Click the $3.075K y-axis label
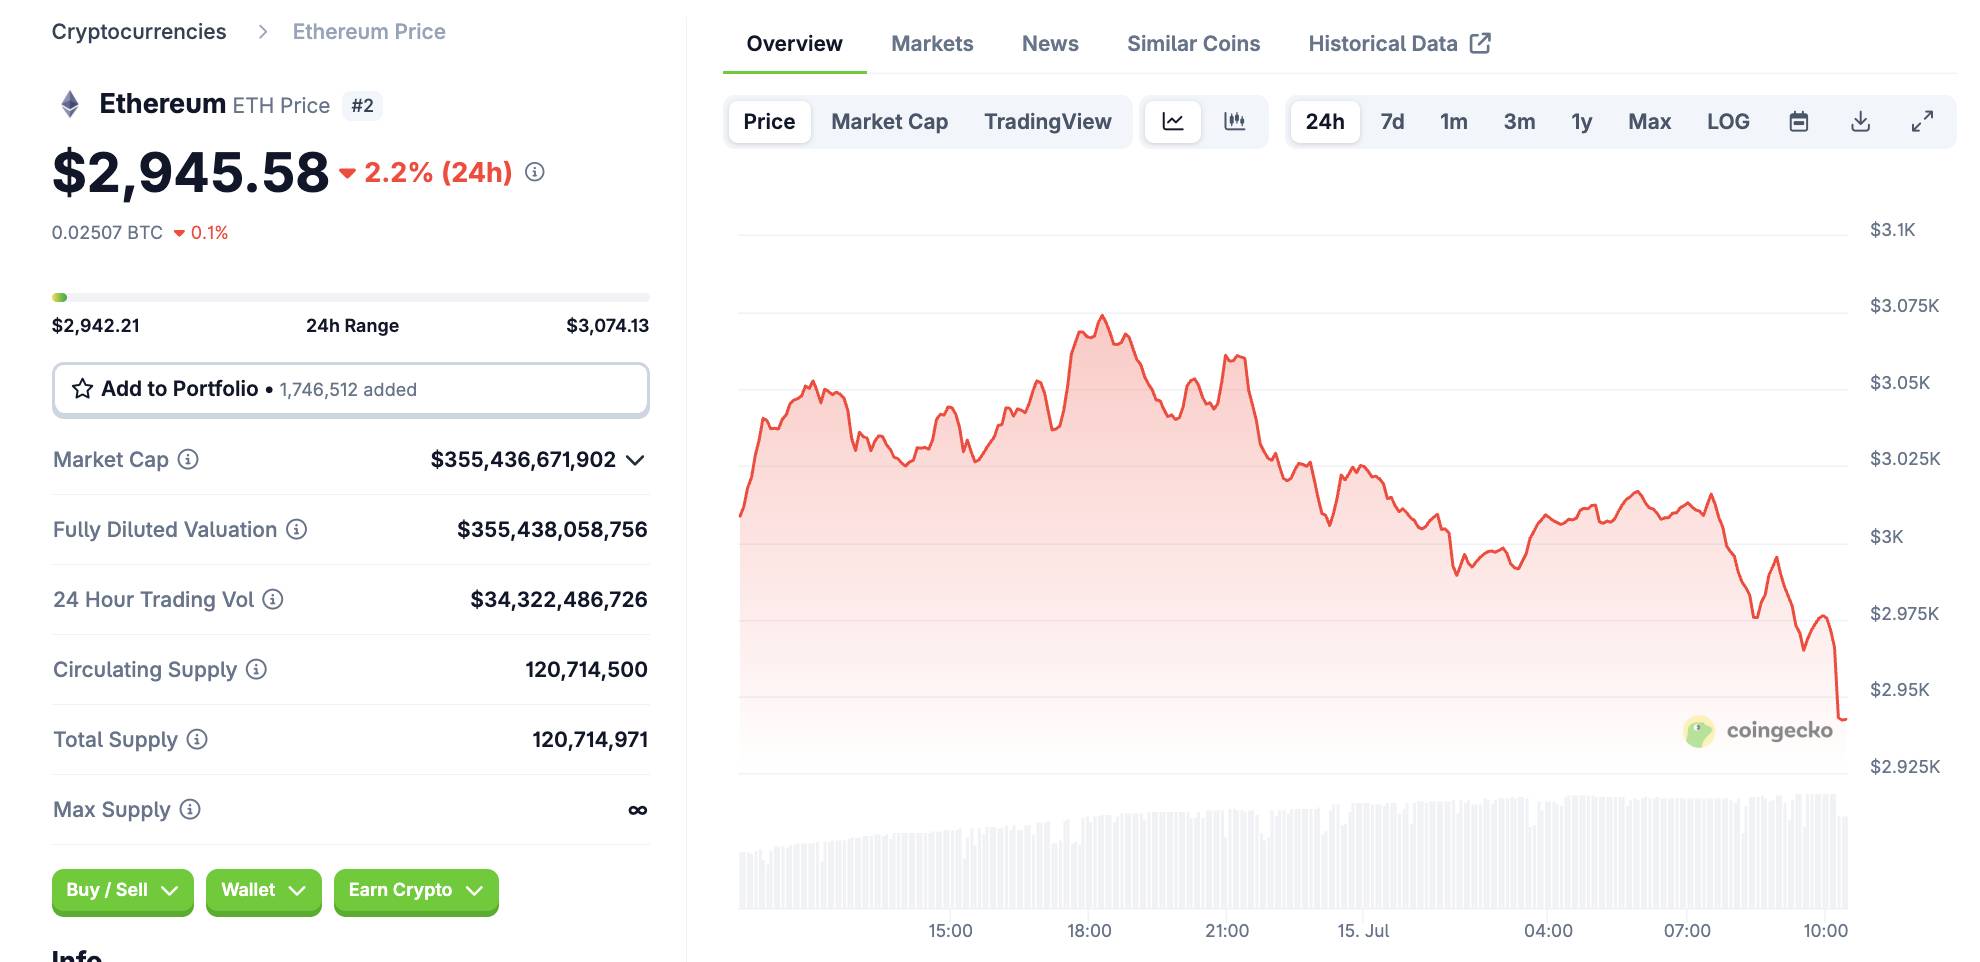Viewport: 1980px width, 962px height. [x=1904, y=306]
